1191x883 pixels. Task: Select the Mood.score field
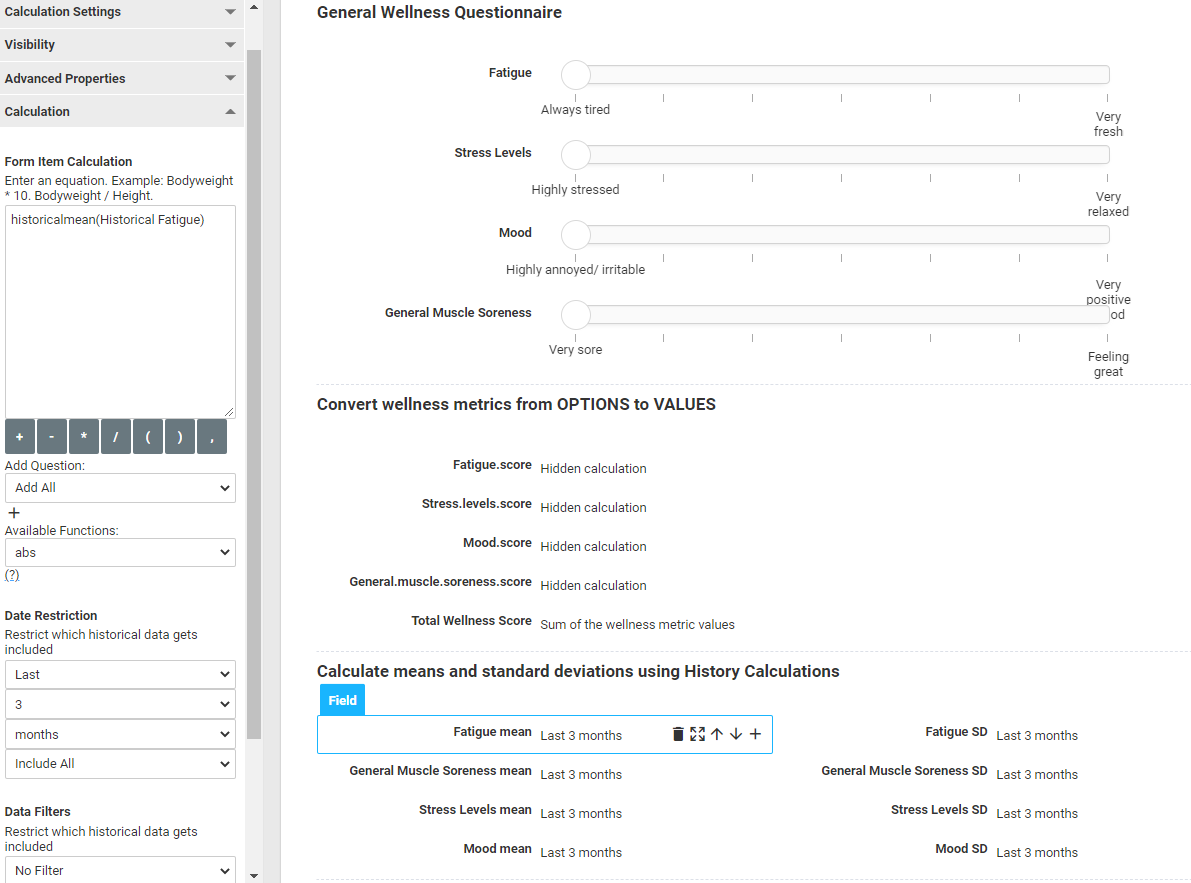click(x=752, y=545)
